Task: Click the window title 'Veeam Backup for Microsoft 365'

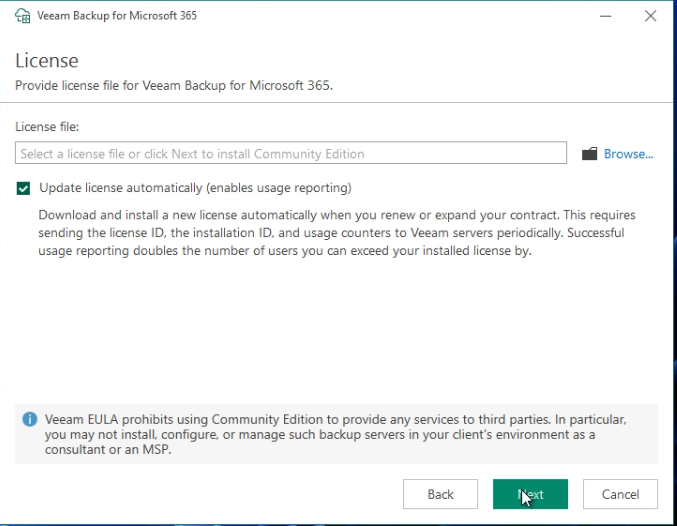Action: point(117,16)
